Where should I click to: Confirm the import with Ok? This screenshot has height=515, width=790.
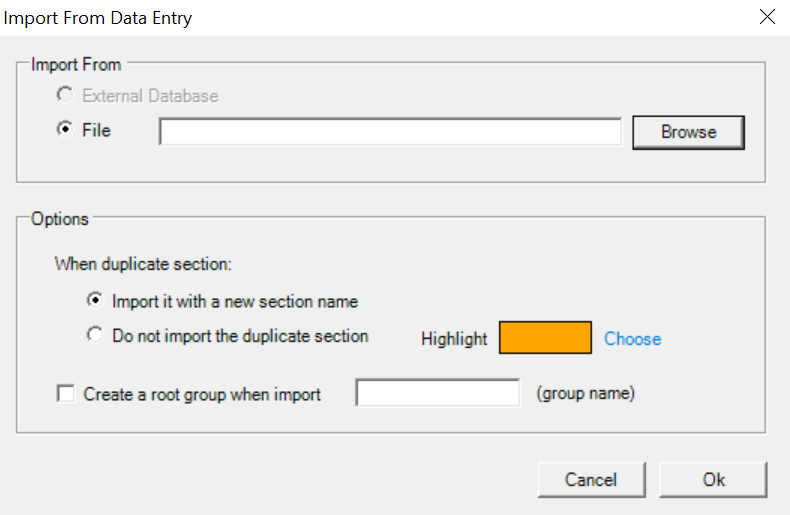713,480
